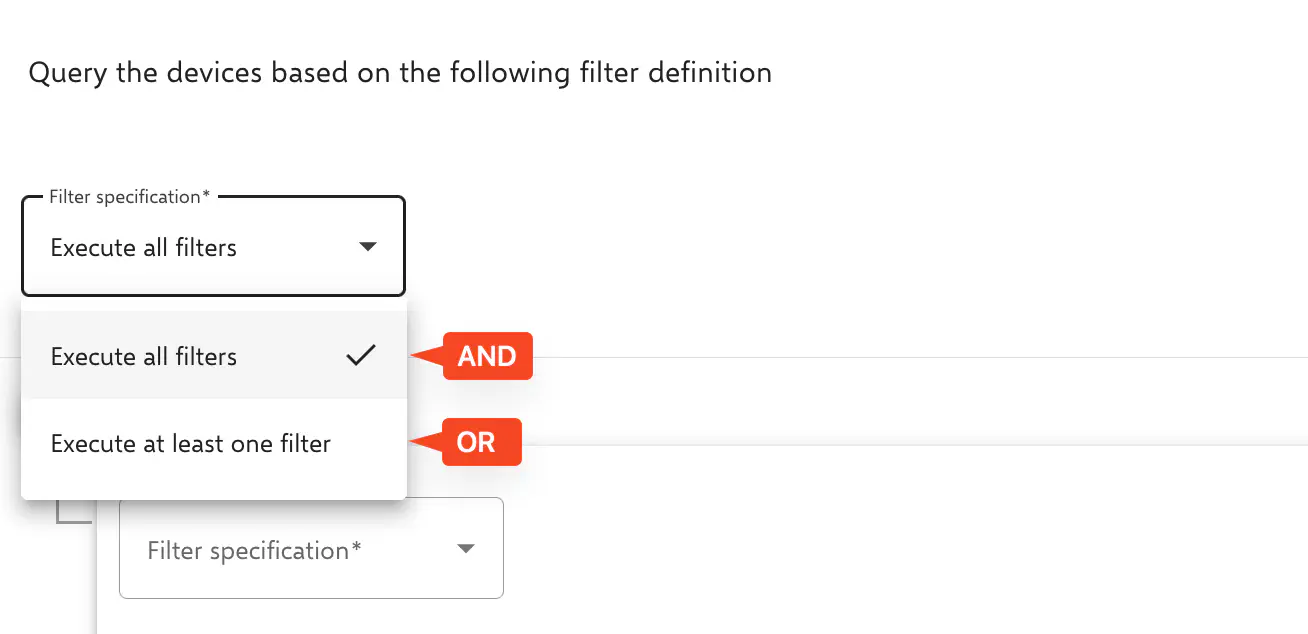Click the red AND badge

pyautogui.click(x=488, y=356)
